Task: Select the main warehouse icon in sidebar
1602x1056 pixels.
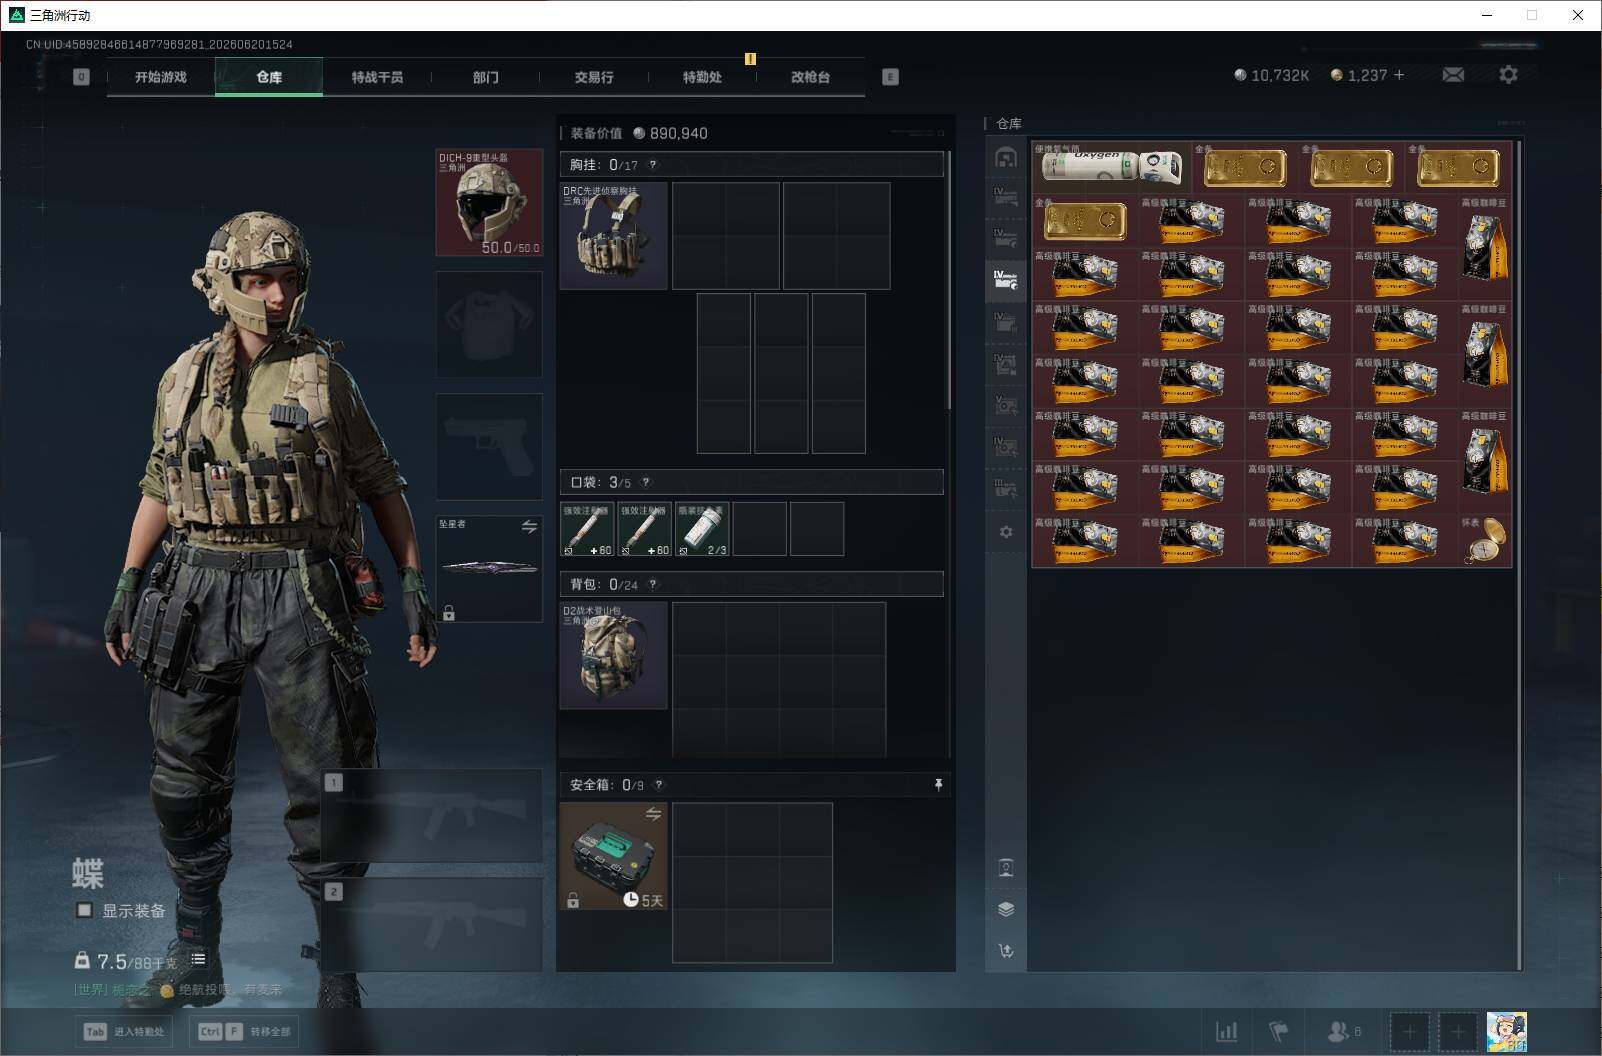Action: tap(1006, 157)
